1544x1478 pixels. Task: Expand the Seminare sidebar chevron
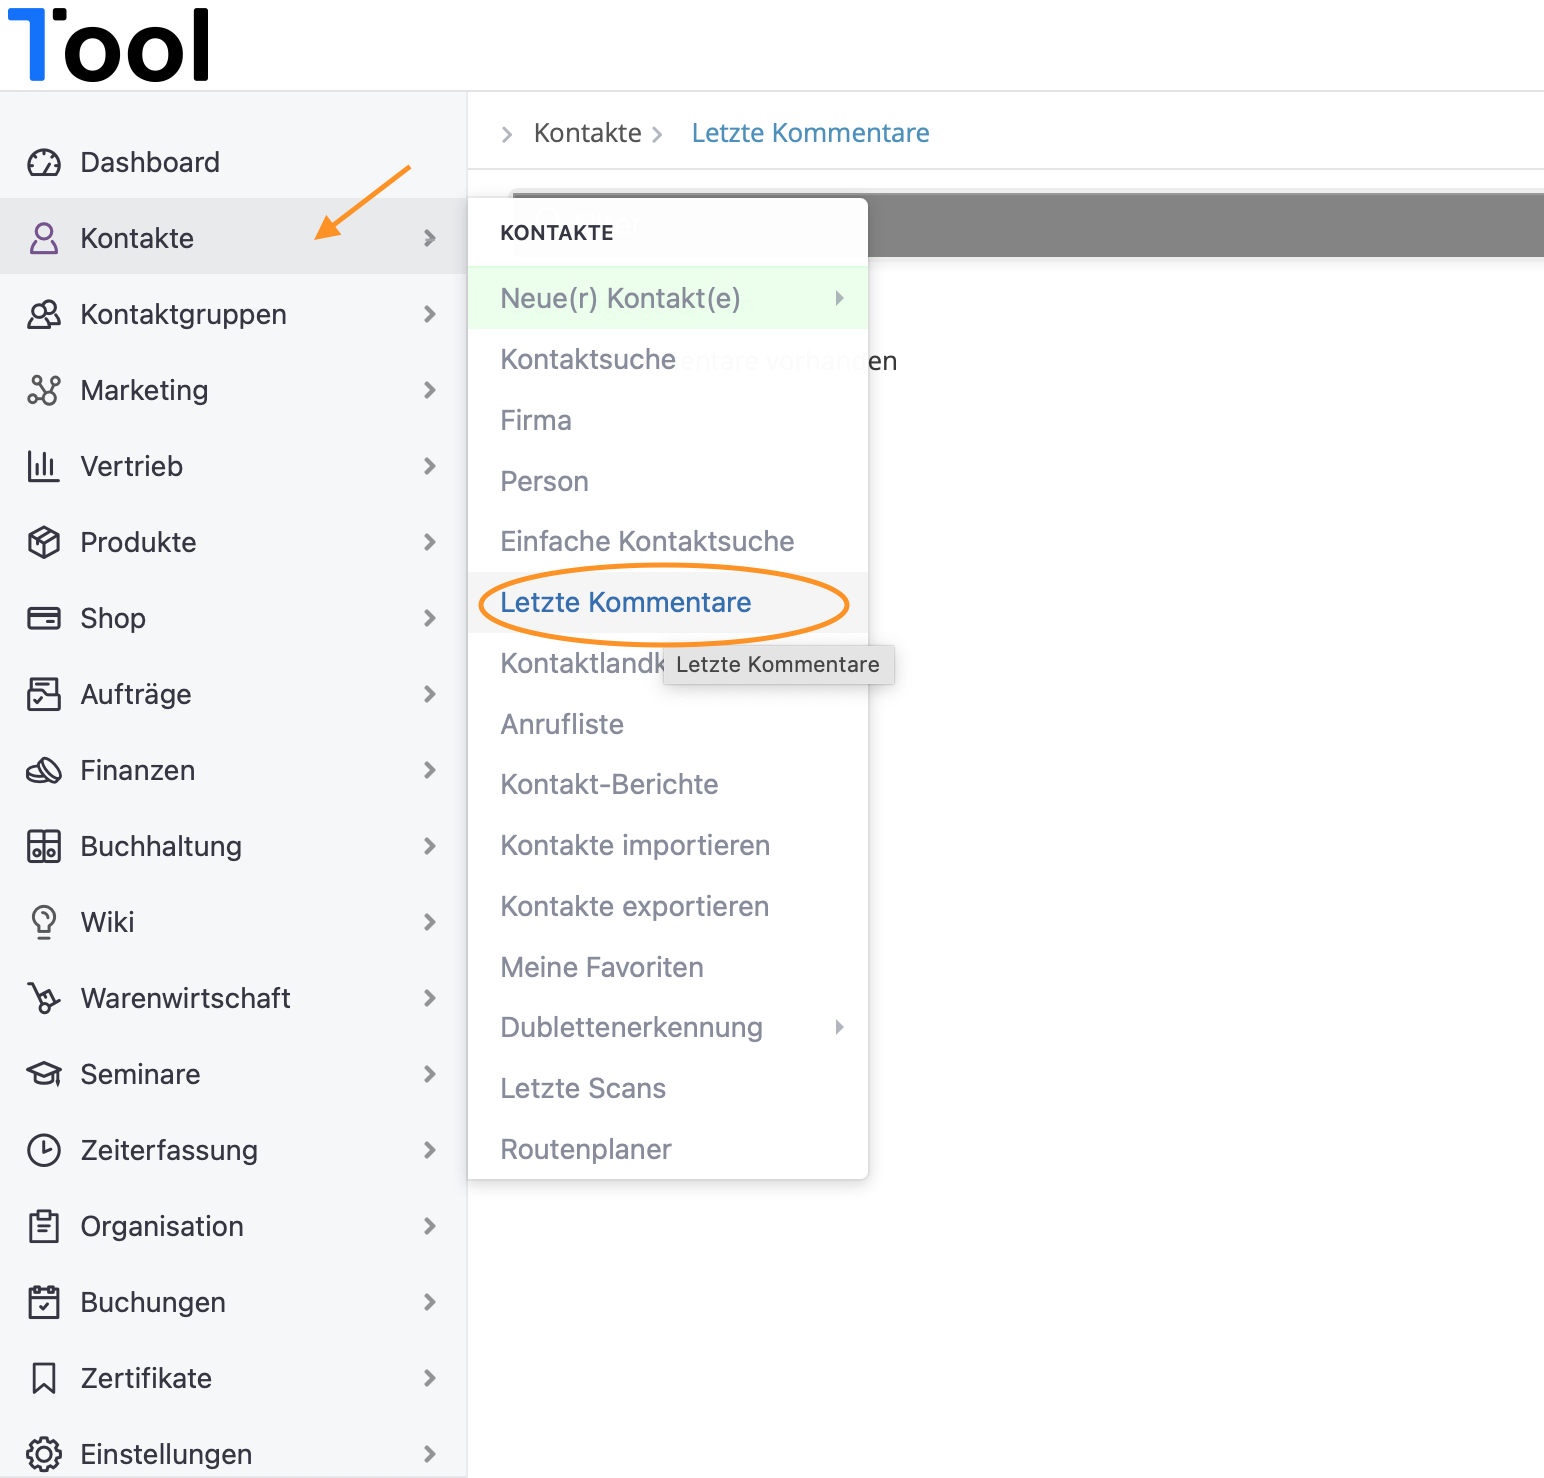click(430, 1074)
